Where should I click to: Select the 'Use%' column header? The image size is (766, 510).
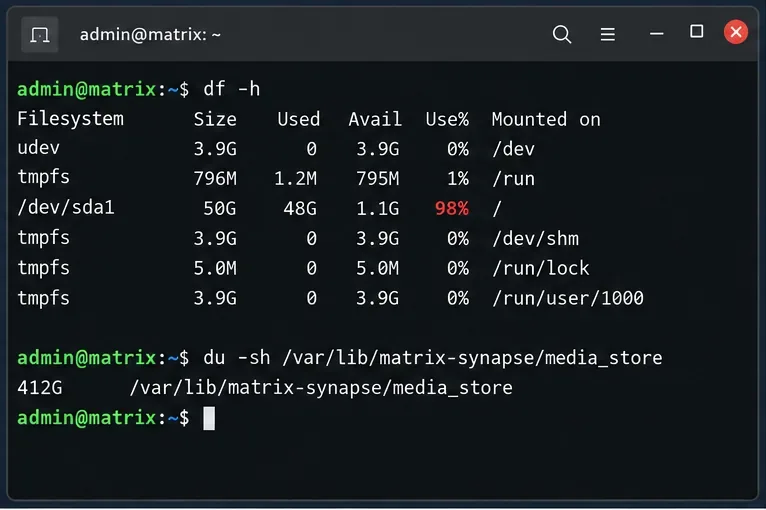pyautogui.click(x=447, y=119)
